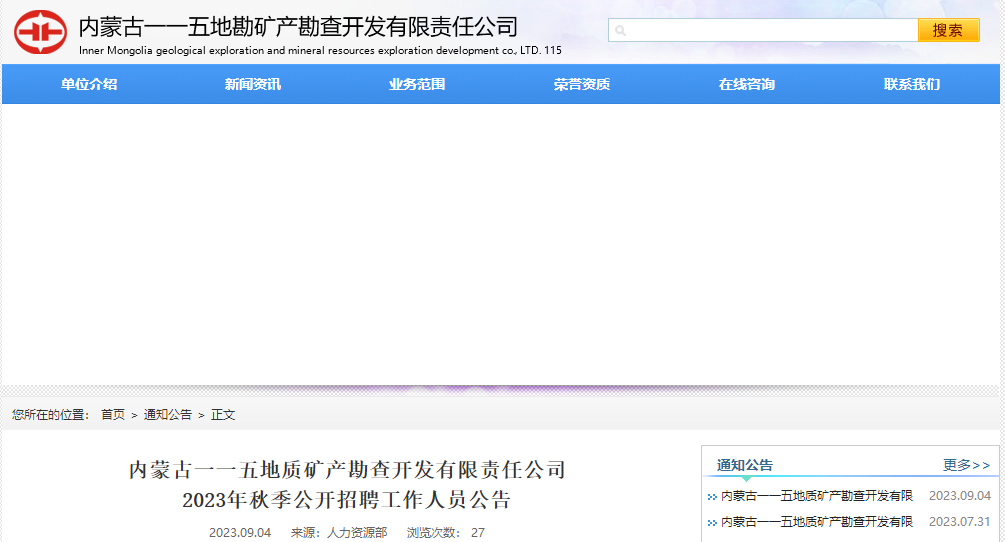Click the article title 2023年秋季公开招聘工作人员公告
The image size is (1005, 542).
tap(347, 500)
